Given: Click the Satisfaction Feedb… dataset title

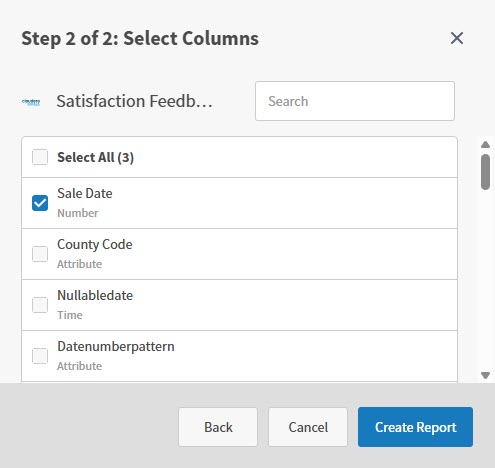Looking at the screenshot, I should 134,101.
